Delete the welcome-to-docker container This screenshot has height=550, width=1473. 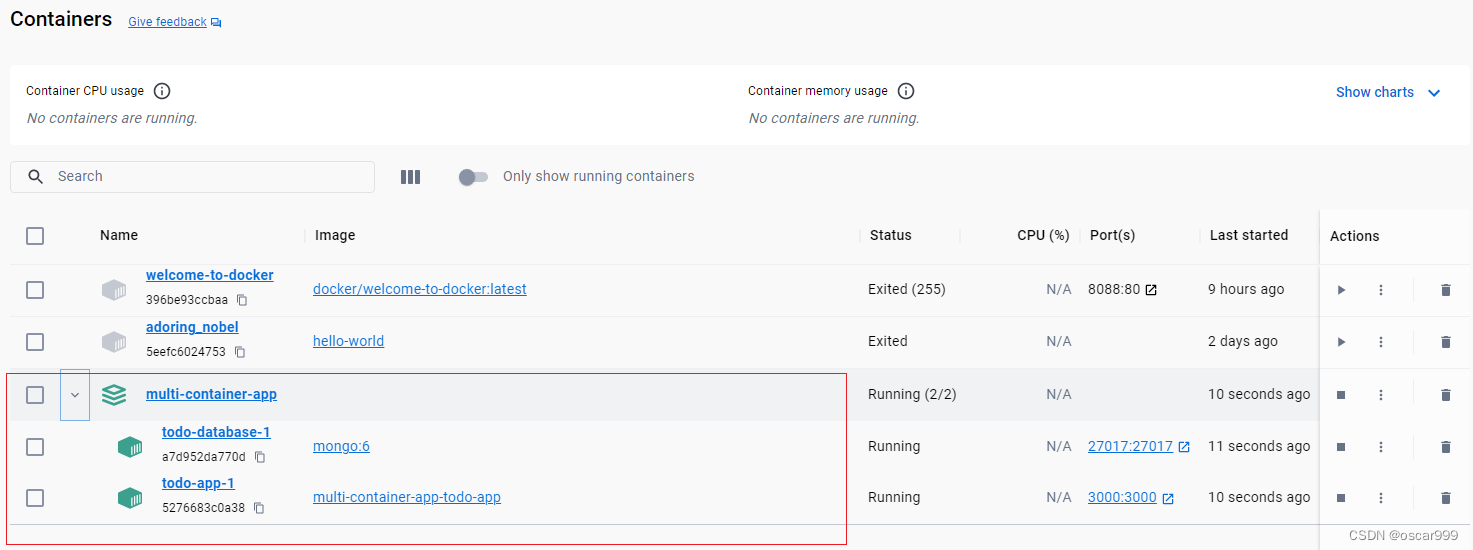pos(1445,290)
